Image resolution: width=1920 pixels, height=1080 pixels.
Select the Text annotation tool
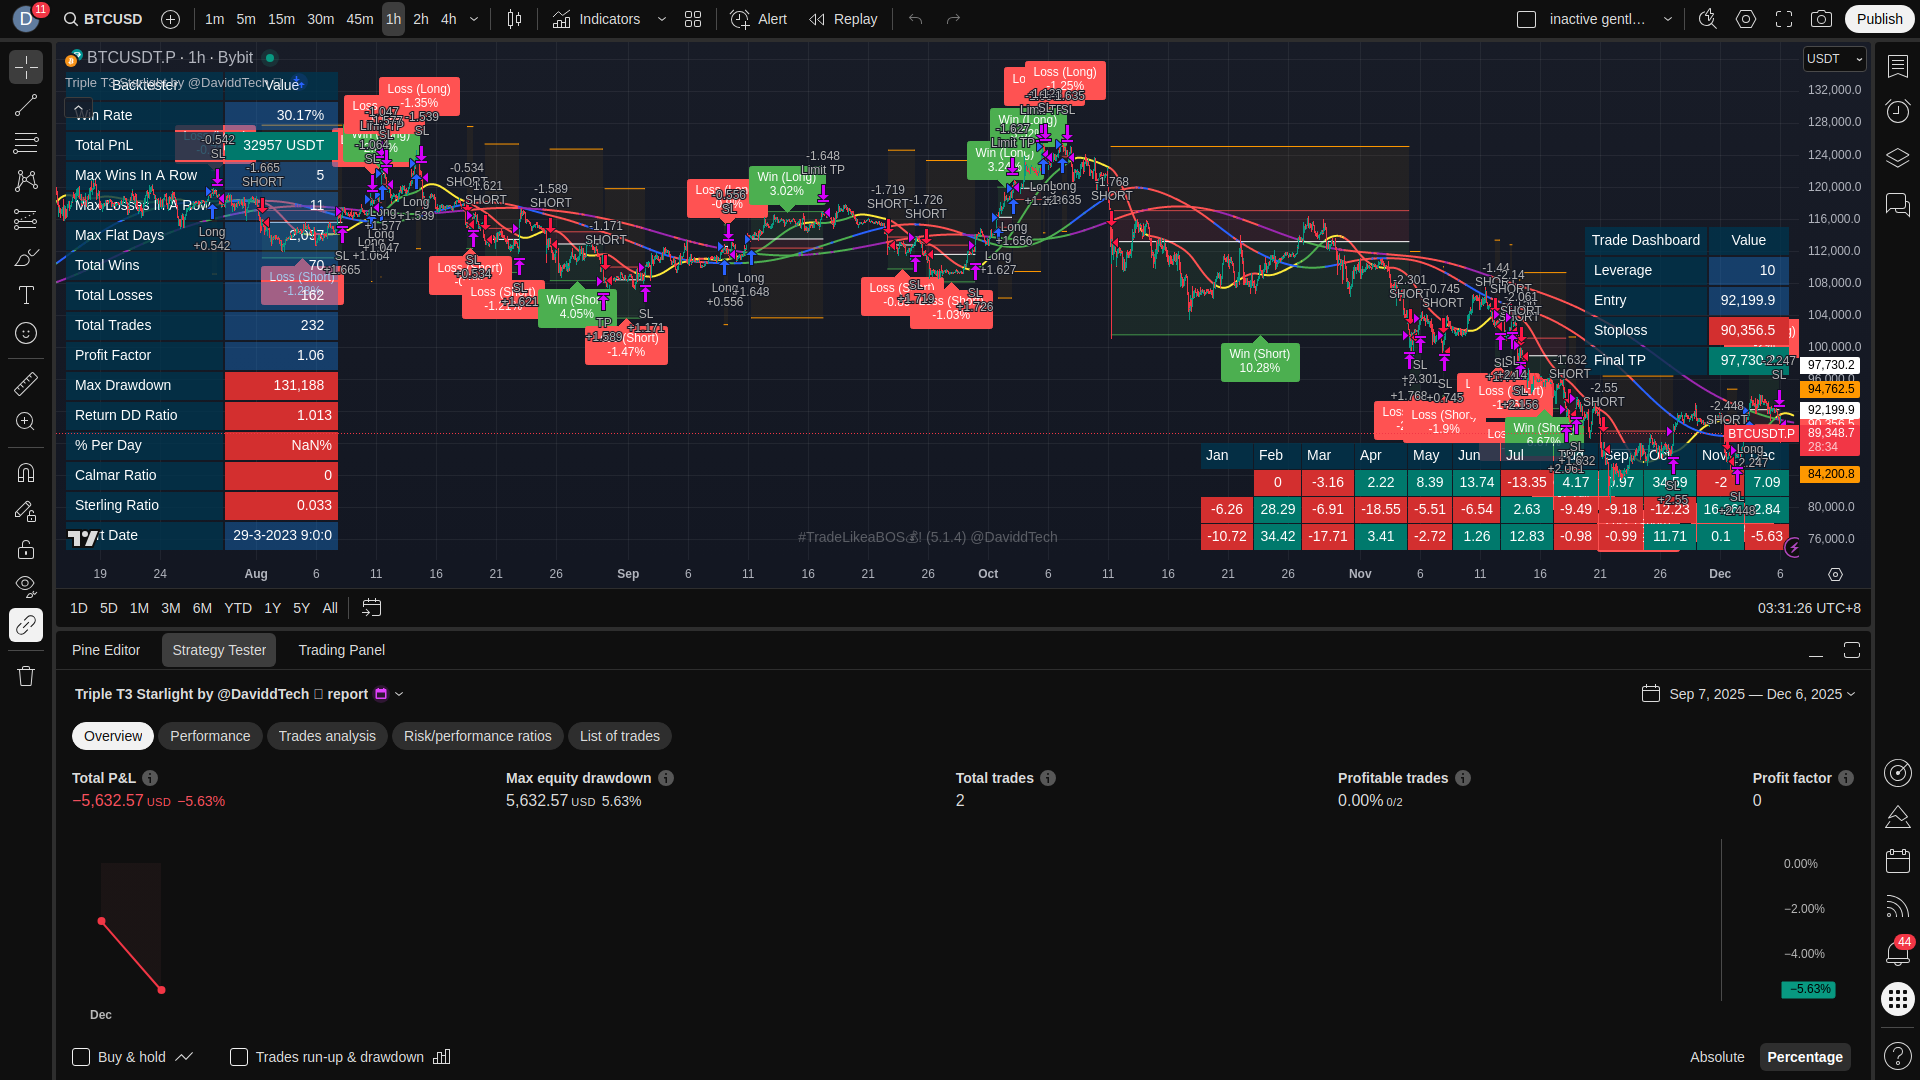(x=26, y=295)
